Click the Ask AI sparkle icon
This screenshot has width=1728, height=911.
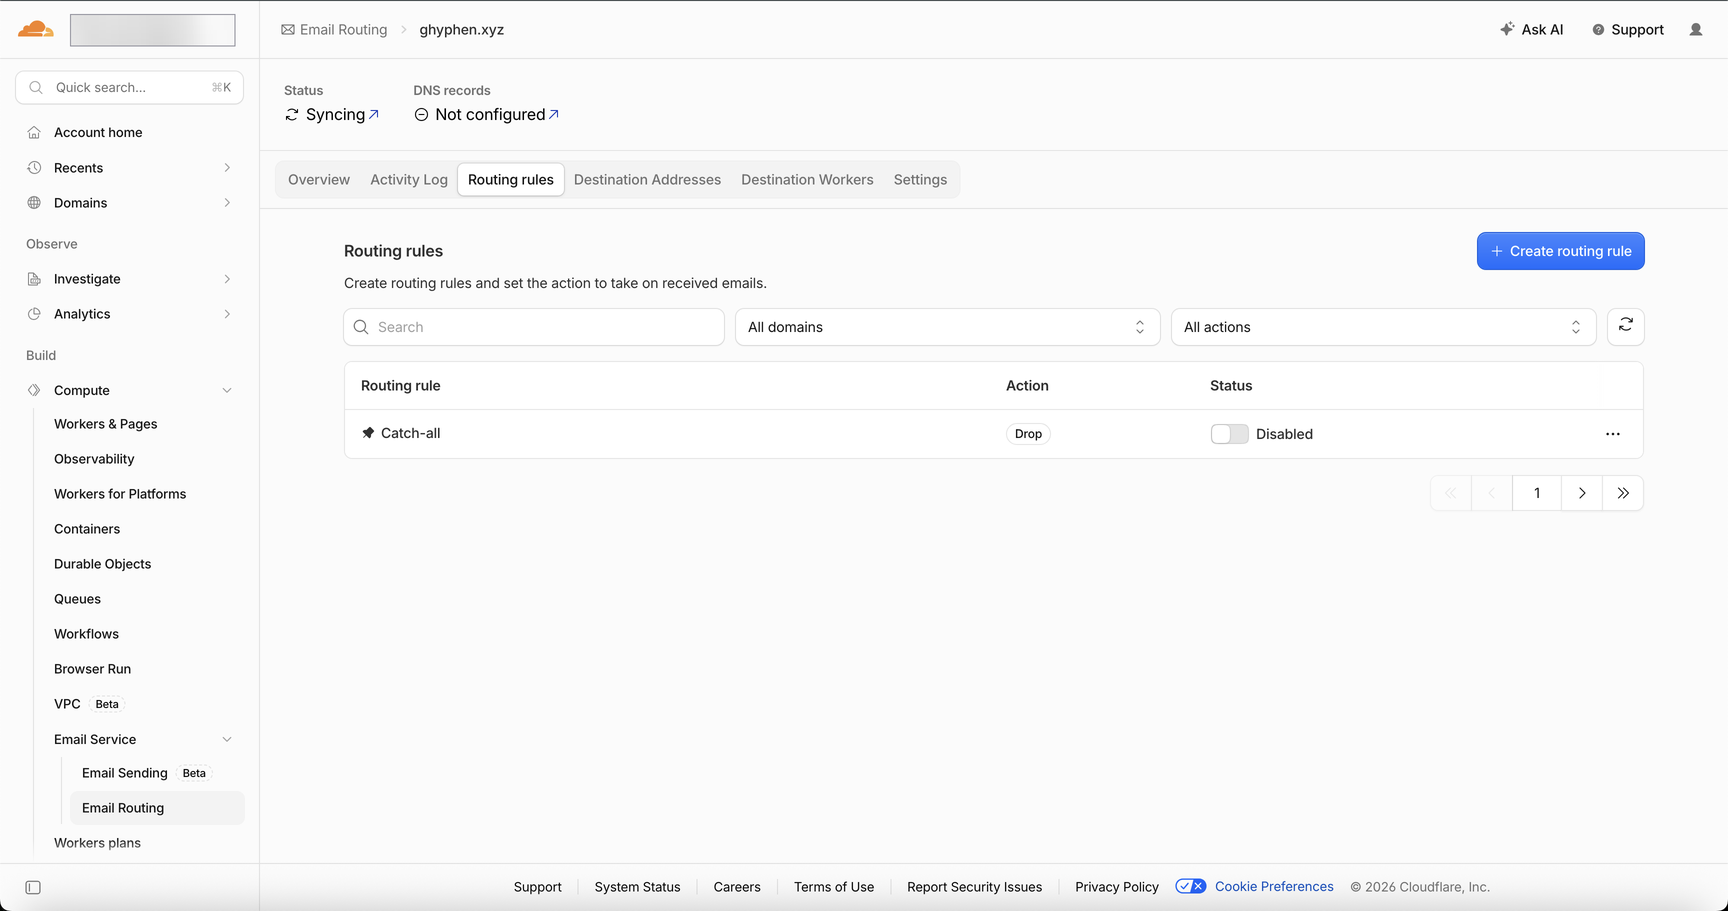point(1507,29)
